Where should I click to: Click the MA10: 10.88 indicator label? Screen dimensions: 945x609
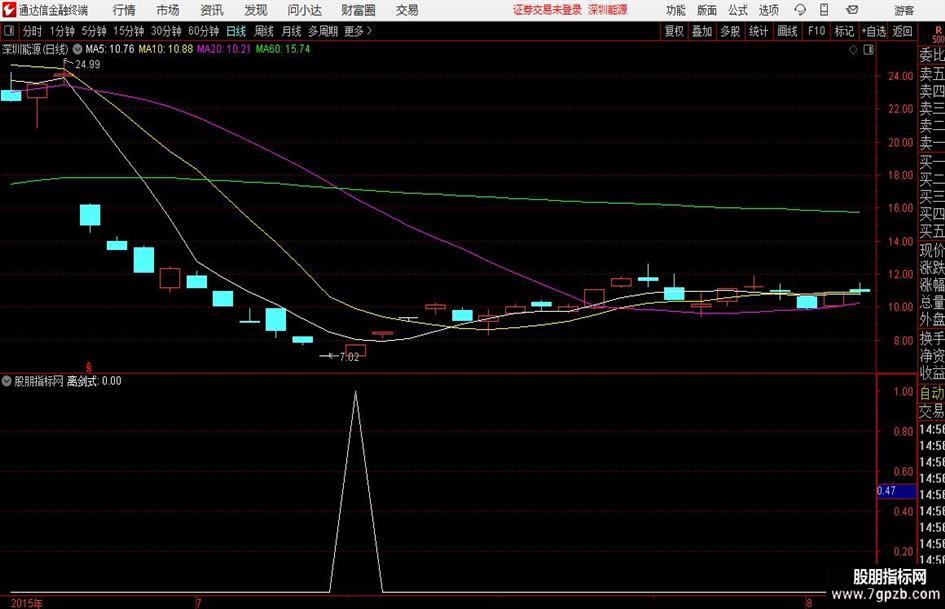166,49
